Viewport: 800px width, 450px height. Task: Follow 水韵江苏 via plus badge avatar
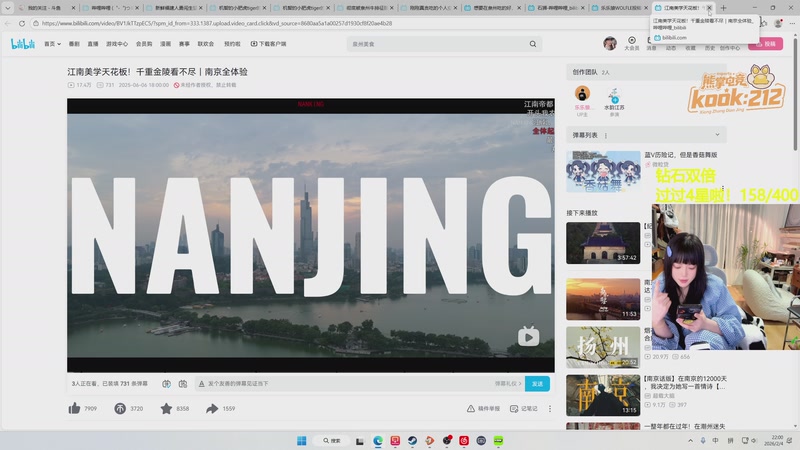coord(614,95)
